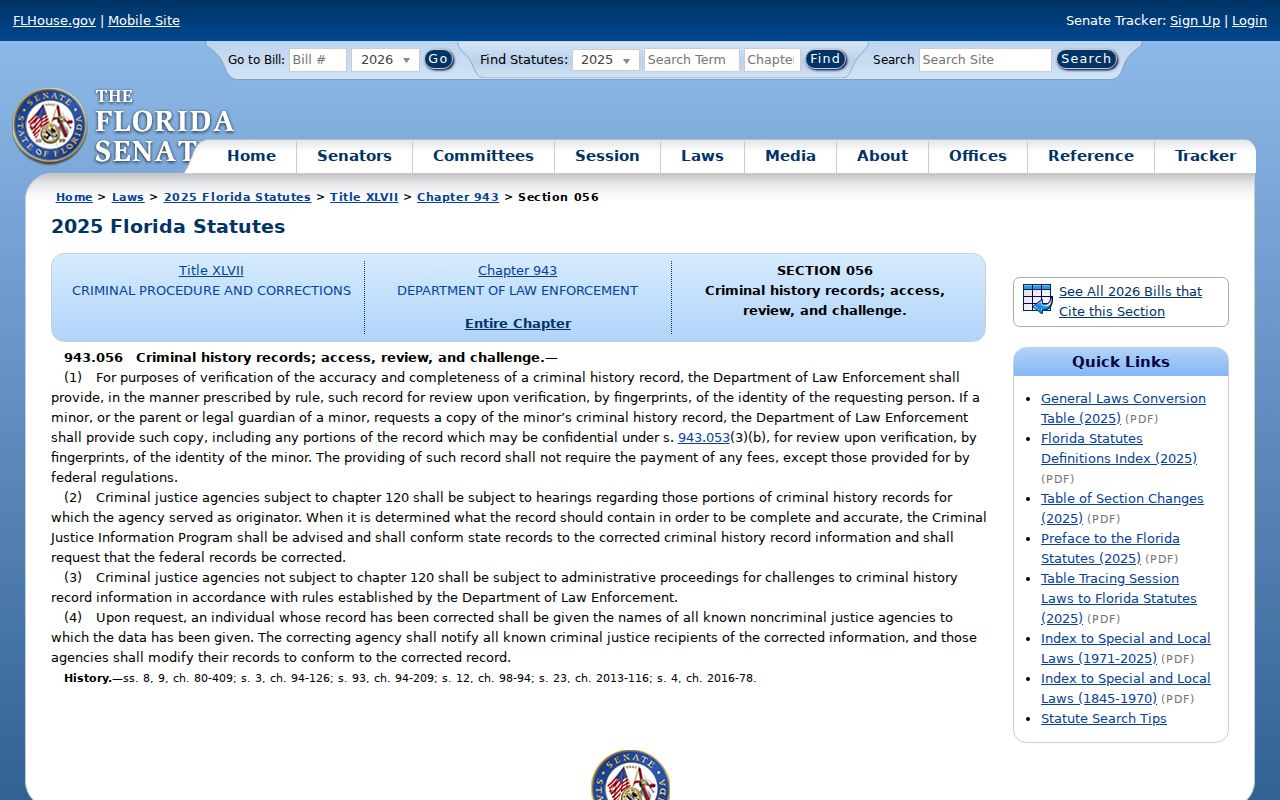
Task: Click the Laws breadcrumb link
Action: tap(128, 197)
